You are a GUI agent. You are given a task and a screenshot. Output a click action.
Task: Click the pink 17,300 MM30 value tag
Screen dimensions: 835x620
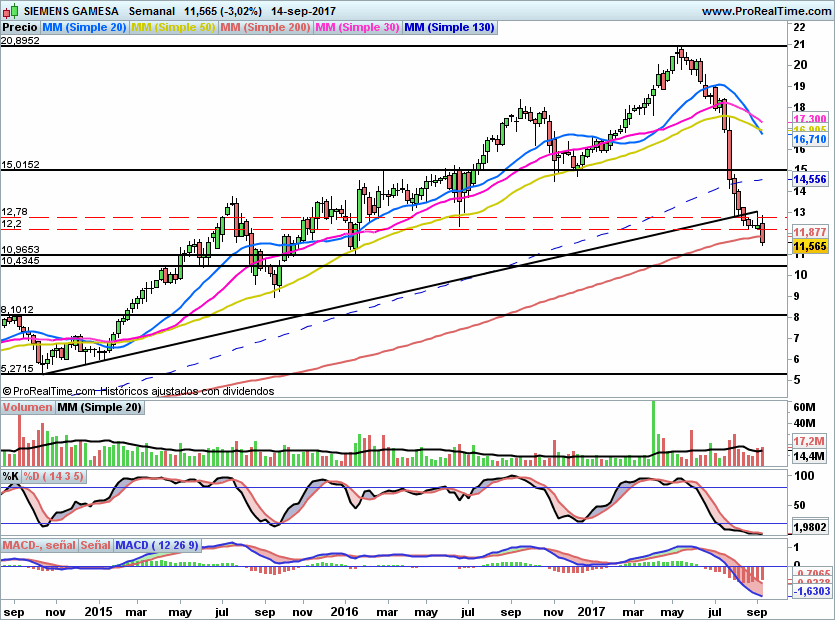tap(810, 119)
